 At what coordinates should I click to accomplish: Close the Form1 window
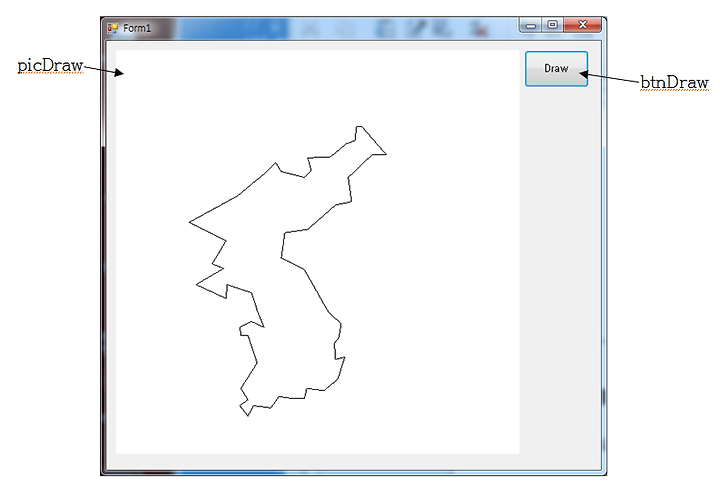pyautogui.click(x=582, y=25)
